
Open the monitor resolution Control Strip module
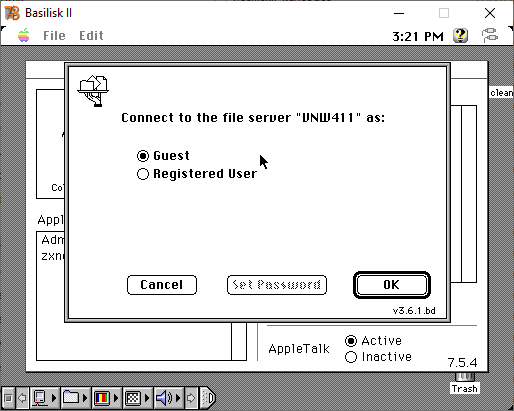pos(133,398)
